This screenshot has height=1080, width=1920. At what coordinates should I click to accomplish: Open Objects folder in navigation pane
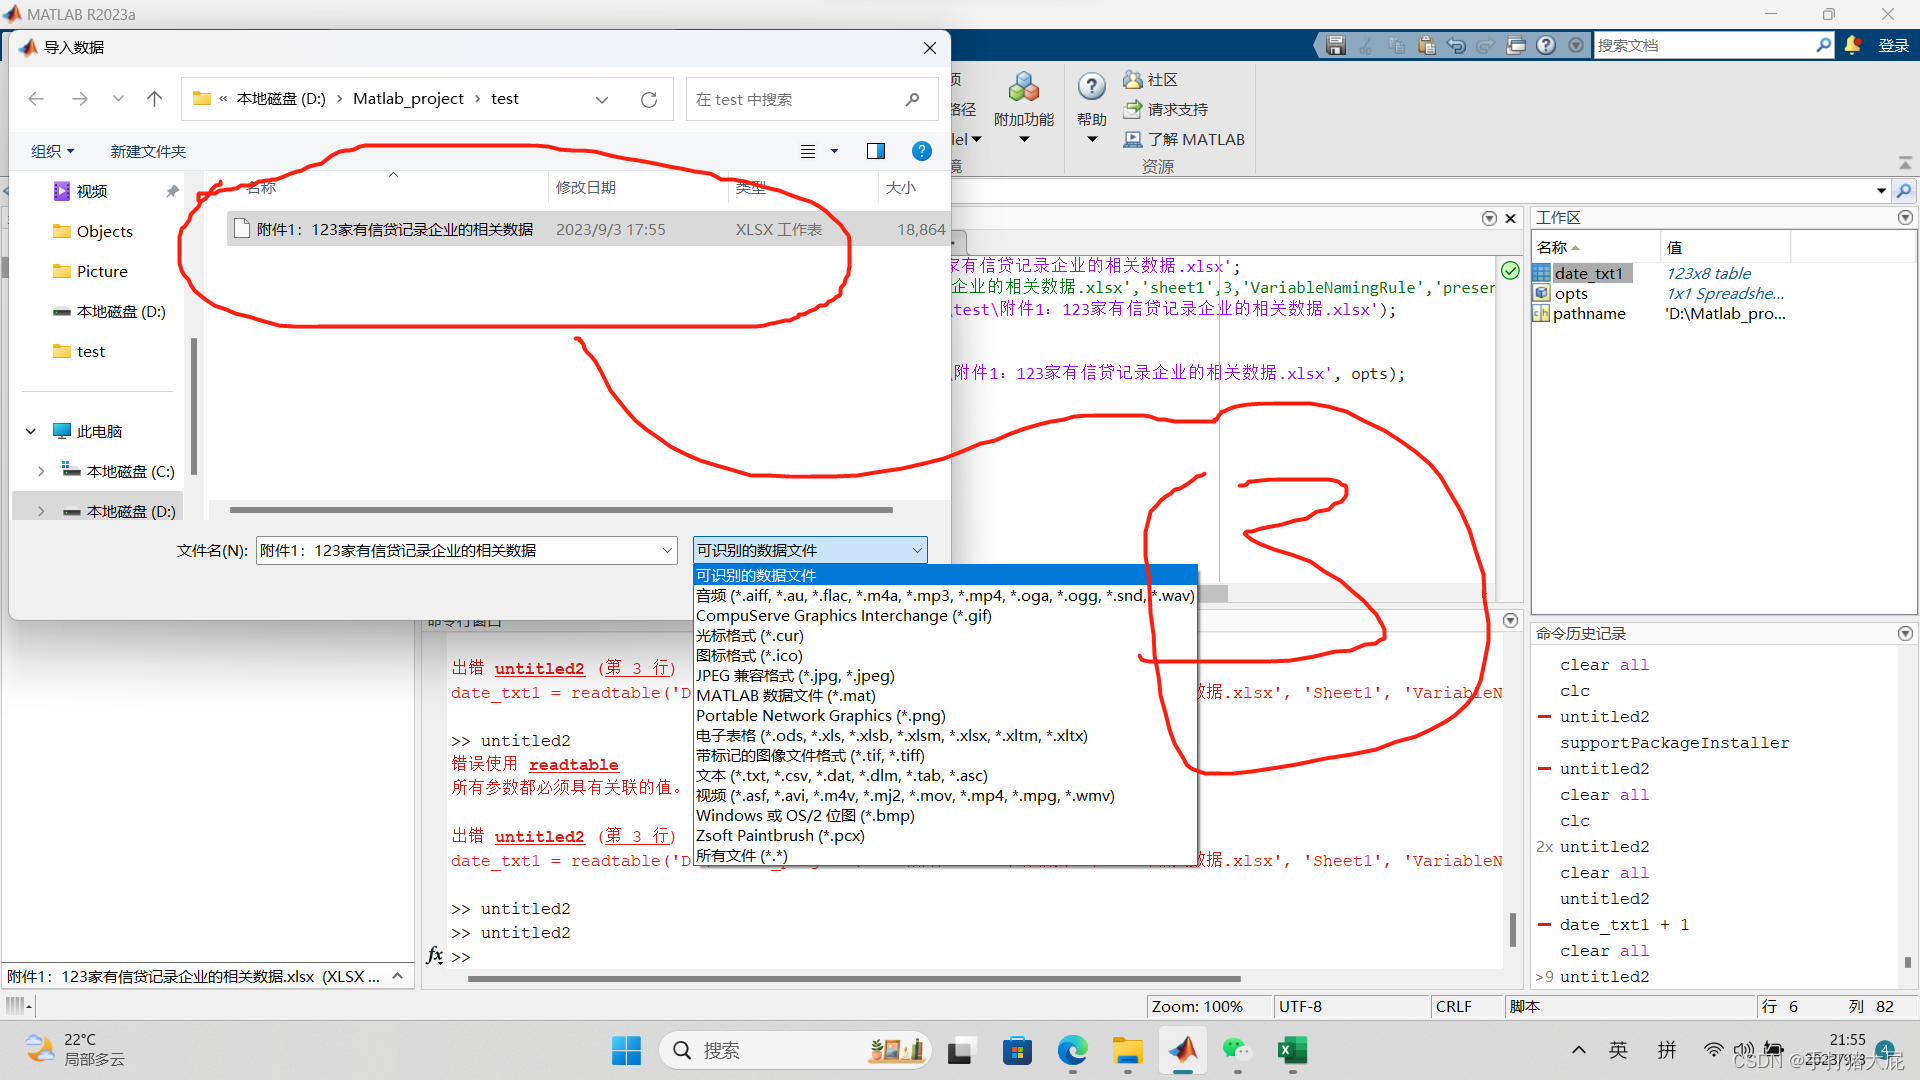[x=104, y=231]
